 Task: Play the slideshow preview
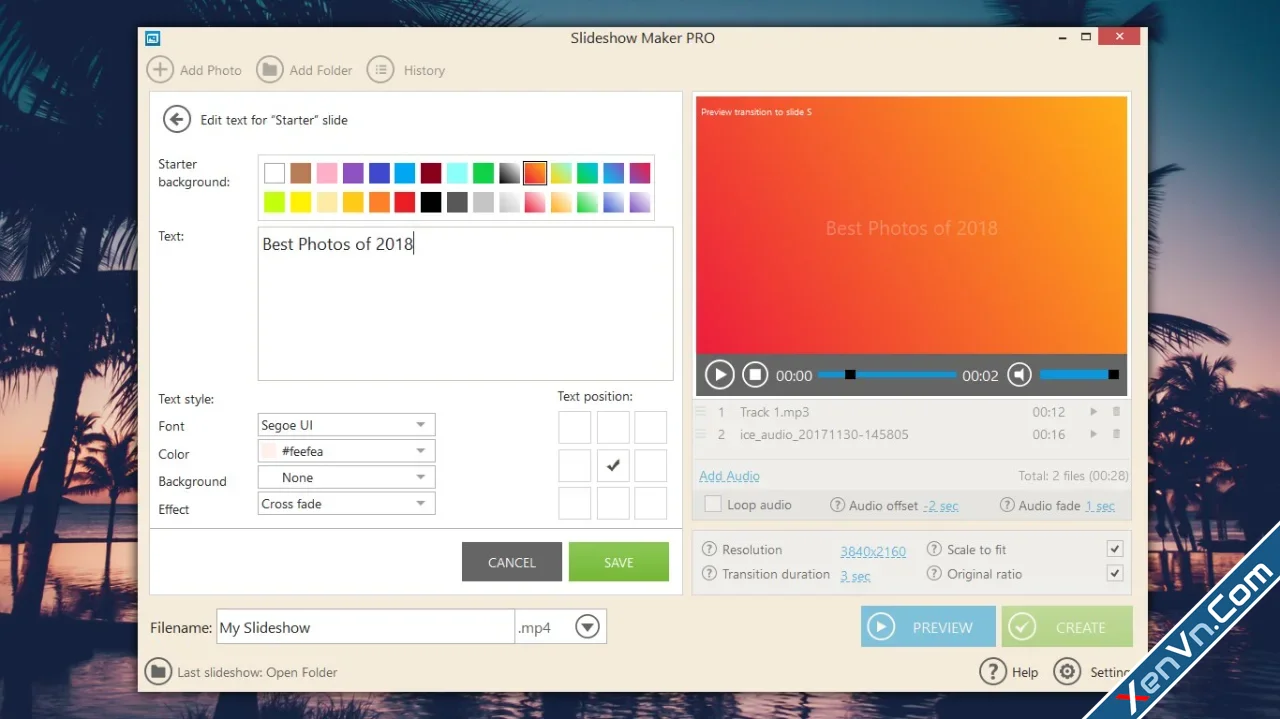pos(719,375)
